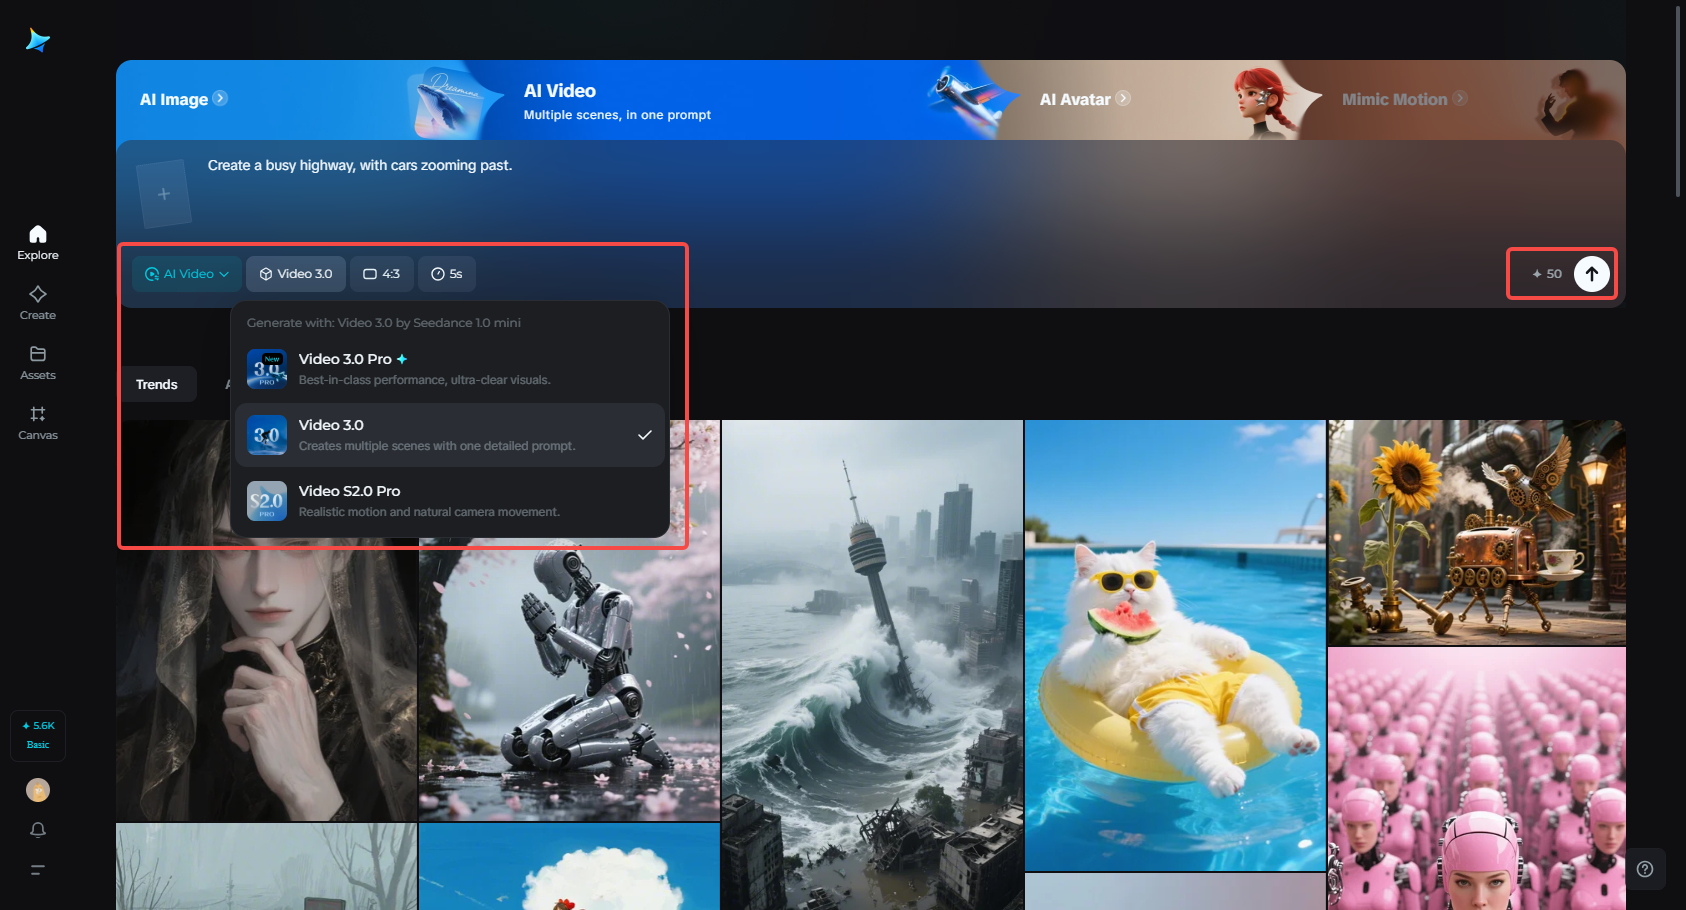The height and width of the screenshot is (910, 1686).
Task: Open the notifications bell
Action: (38, 830)
